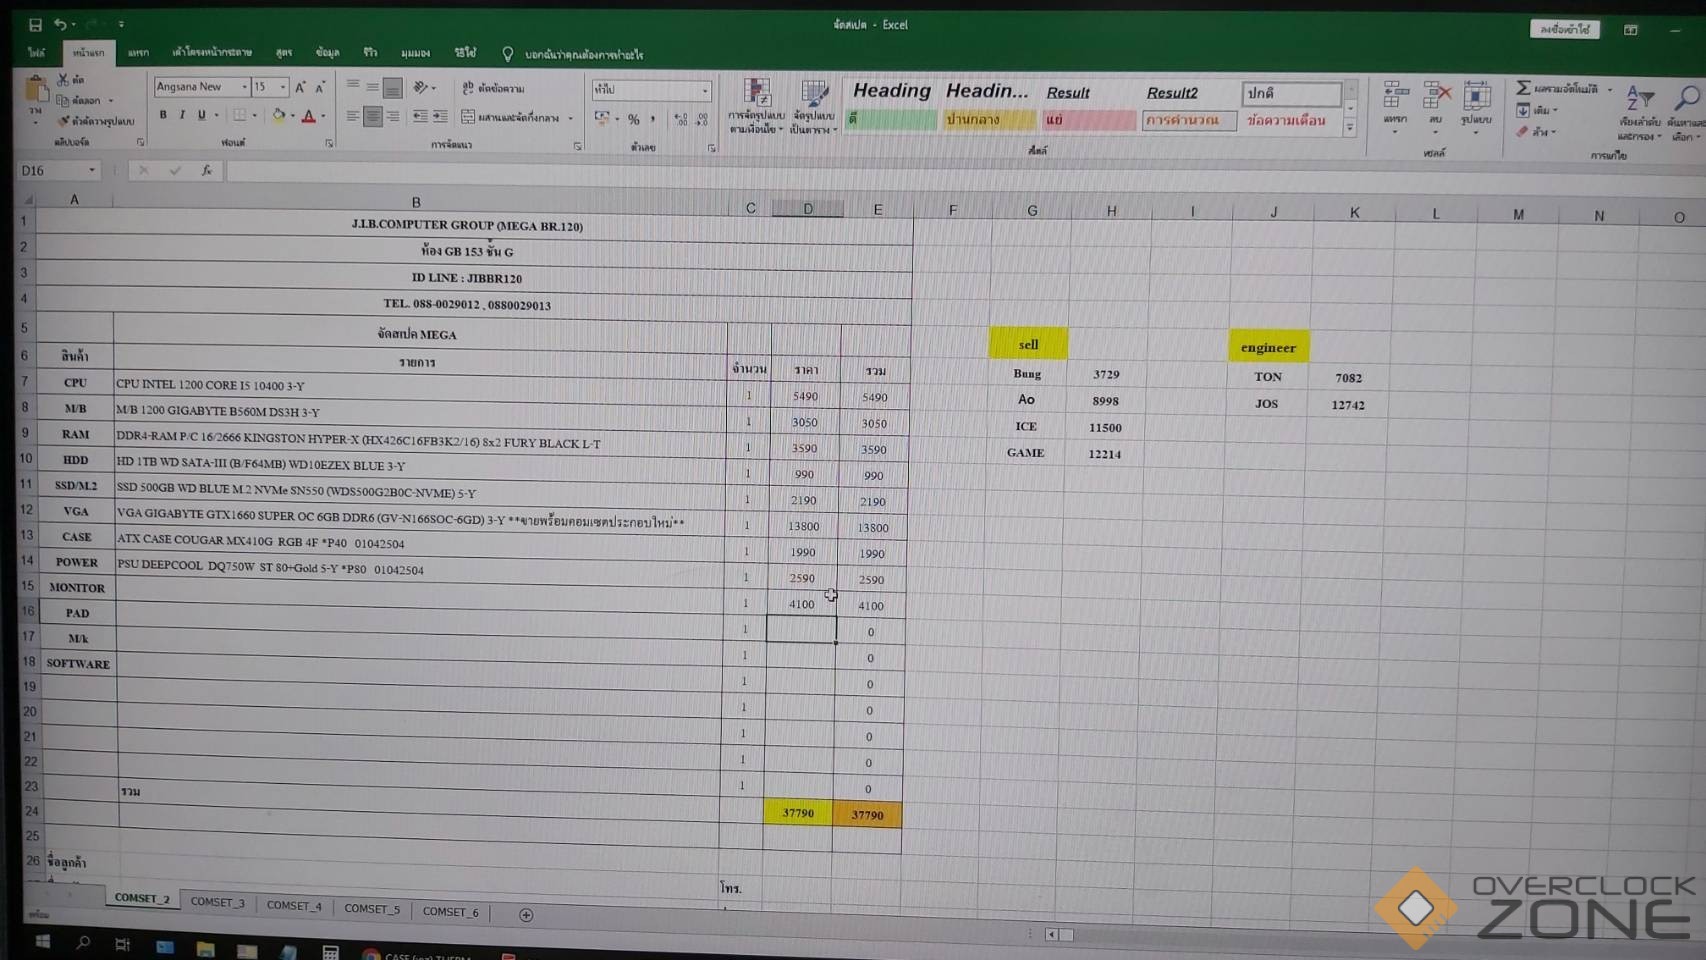Switch to the COMSET_5 sheet tab
Viewport: 1706px width, 960px height.
coord(372,909)
